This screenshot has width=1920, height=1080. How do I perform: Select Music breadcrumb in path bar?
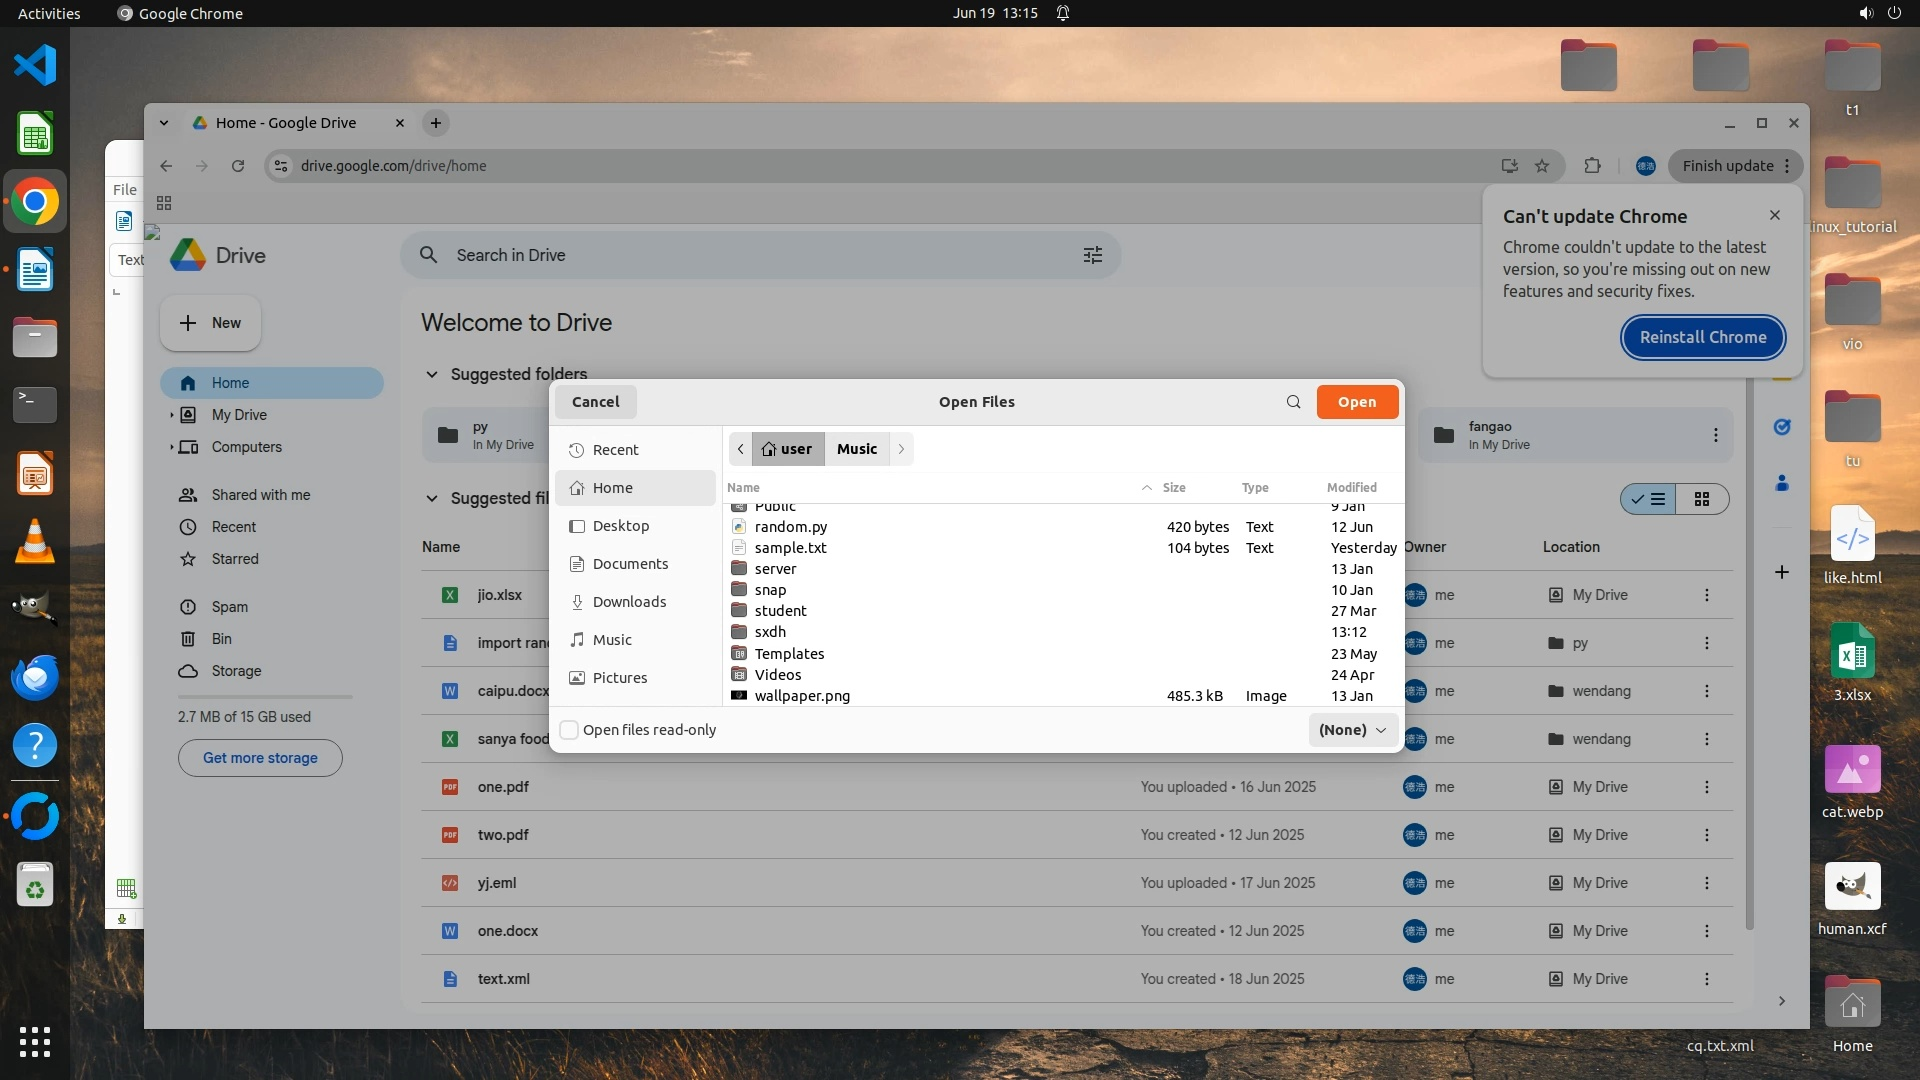click(856, 449)
